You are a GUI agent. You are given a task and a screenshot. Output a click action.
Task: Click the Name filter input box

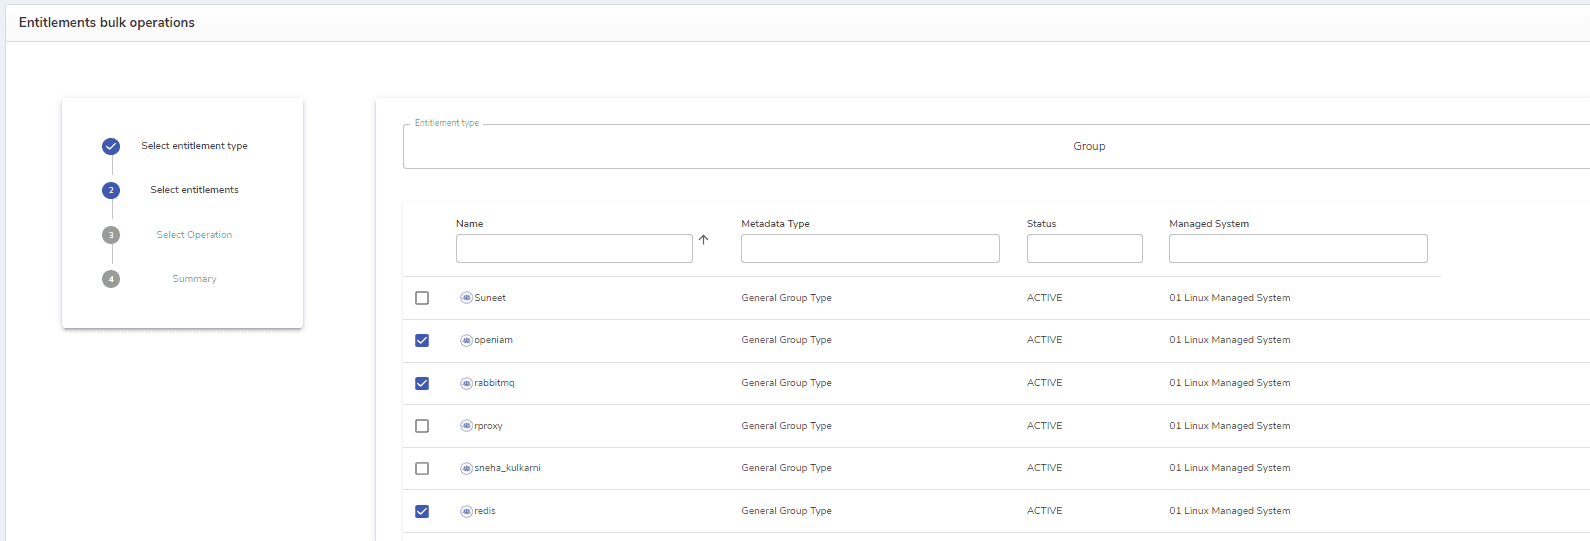coord(574,249)
